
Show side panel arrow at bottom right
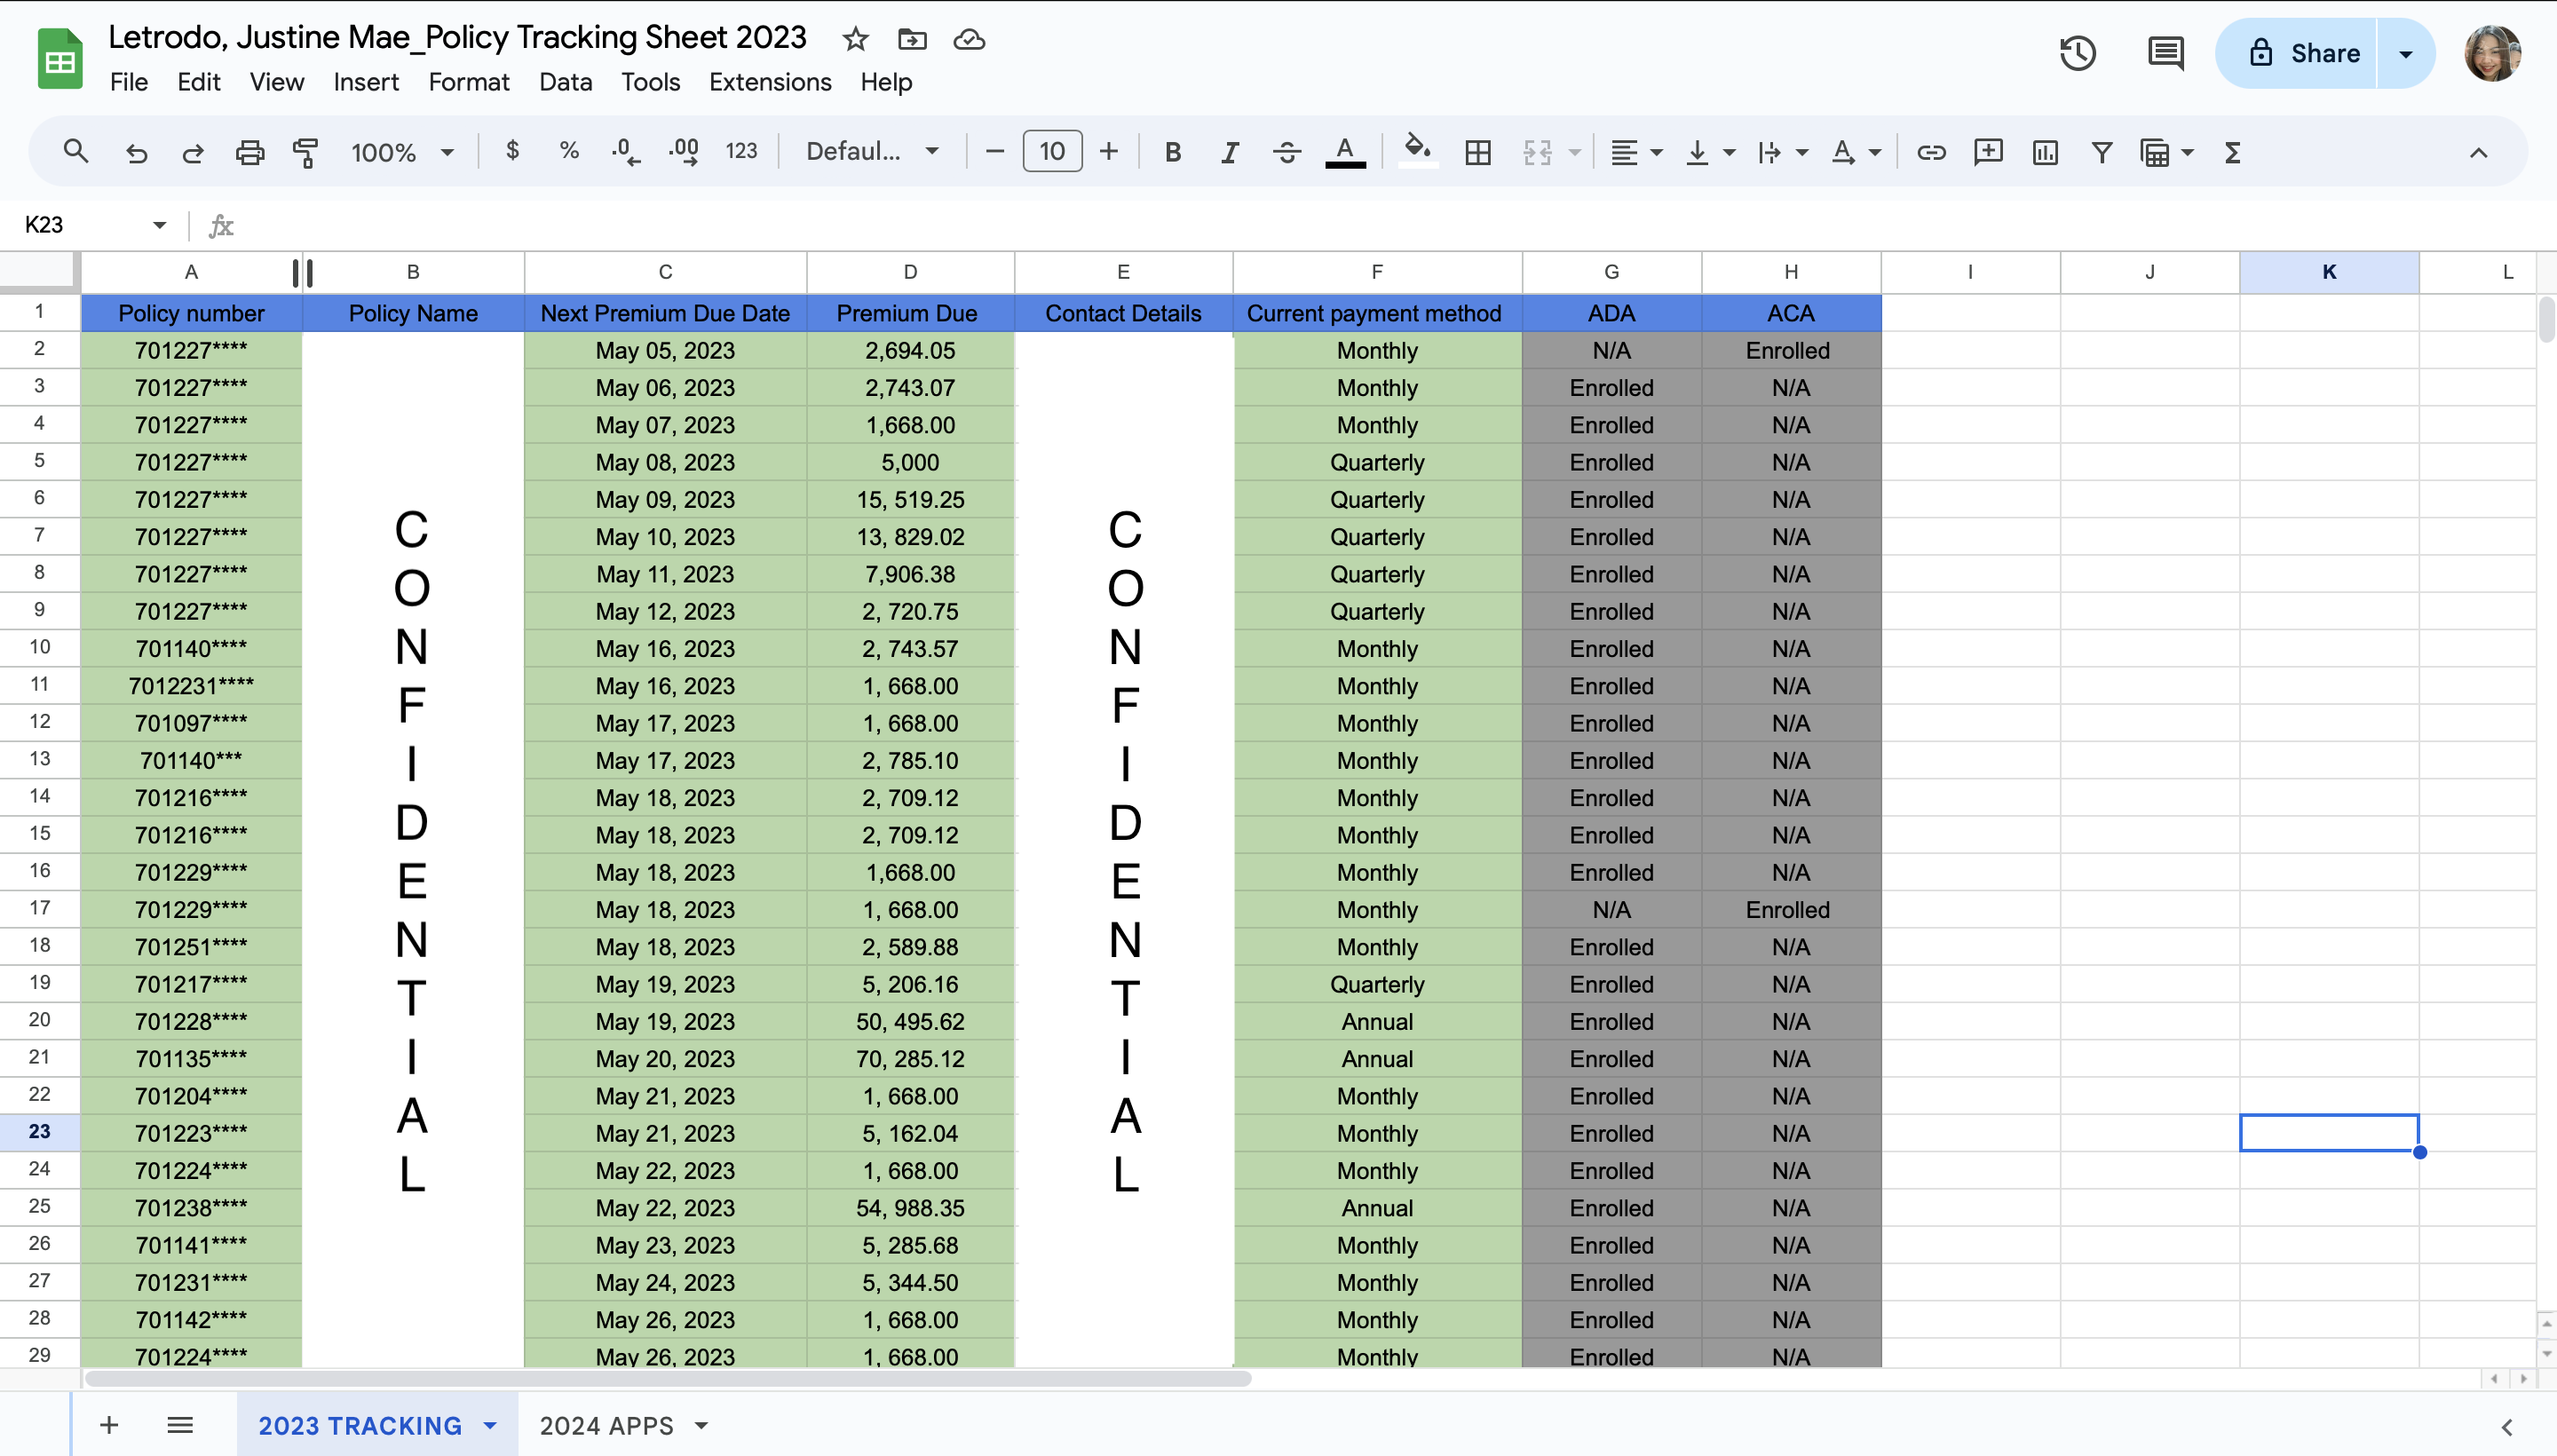pos(2506,1427)
